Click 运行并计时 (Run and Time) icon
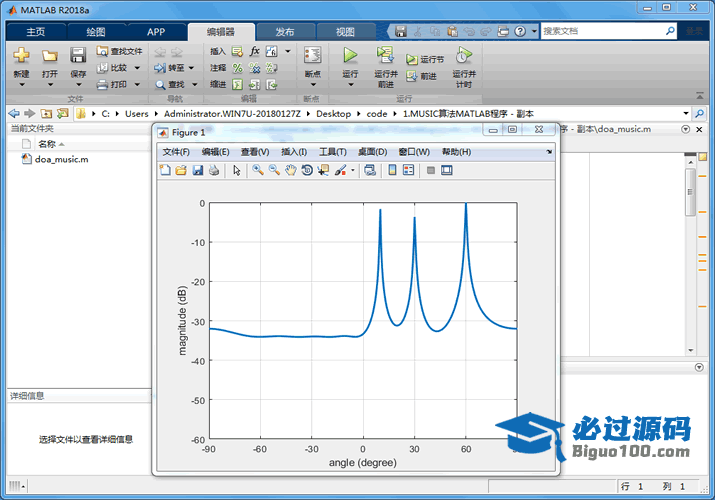The width and height of the screenshot is (715, 500). 464,55
